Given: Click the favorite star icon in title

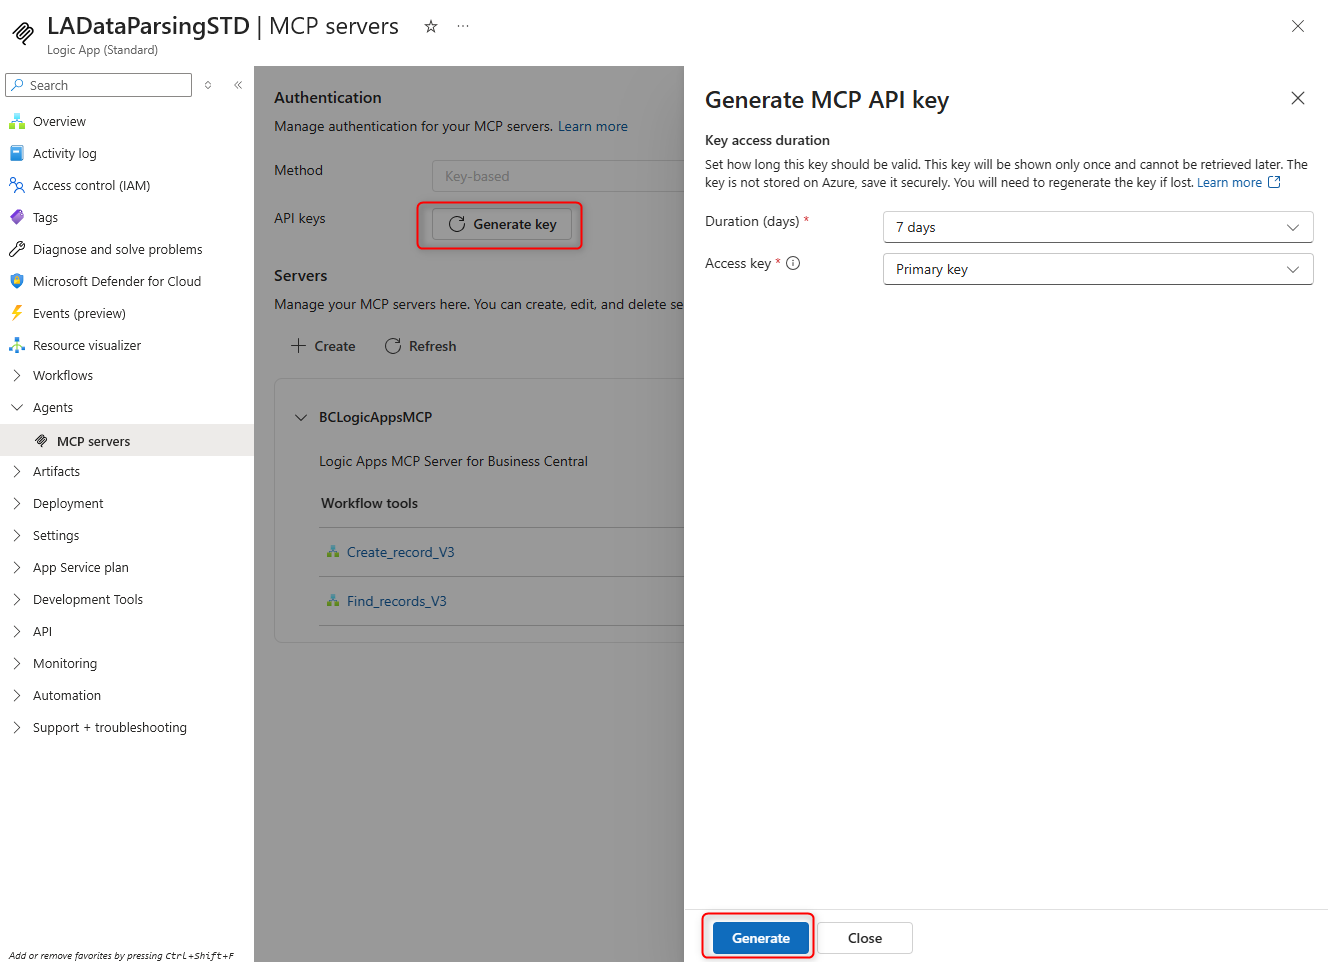Looking at the screenshot, I should (x=431, y=27).
